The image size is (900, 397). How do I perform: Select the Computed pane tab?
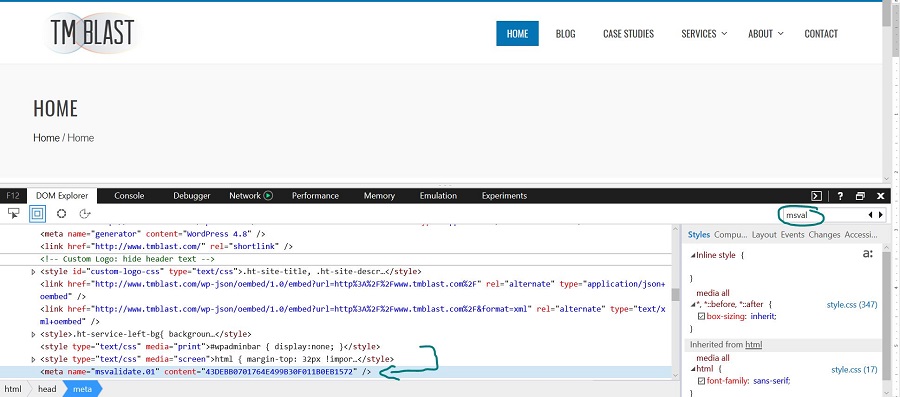coord(731,235)
